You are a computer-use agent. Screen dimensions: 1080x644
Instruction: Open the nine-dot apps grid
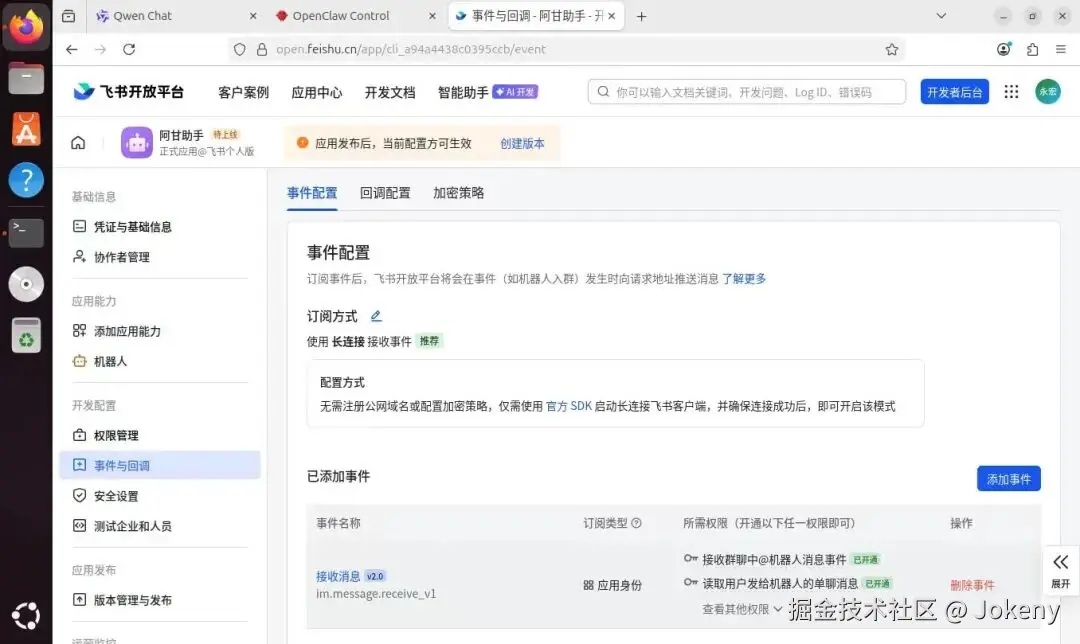1011,92
